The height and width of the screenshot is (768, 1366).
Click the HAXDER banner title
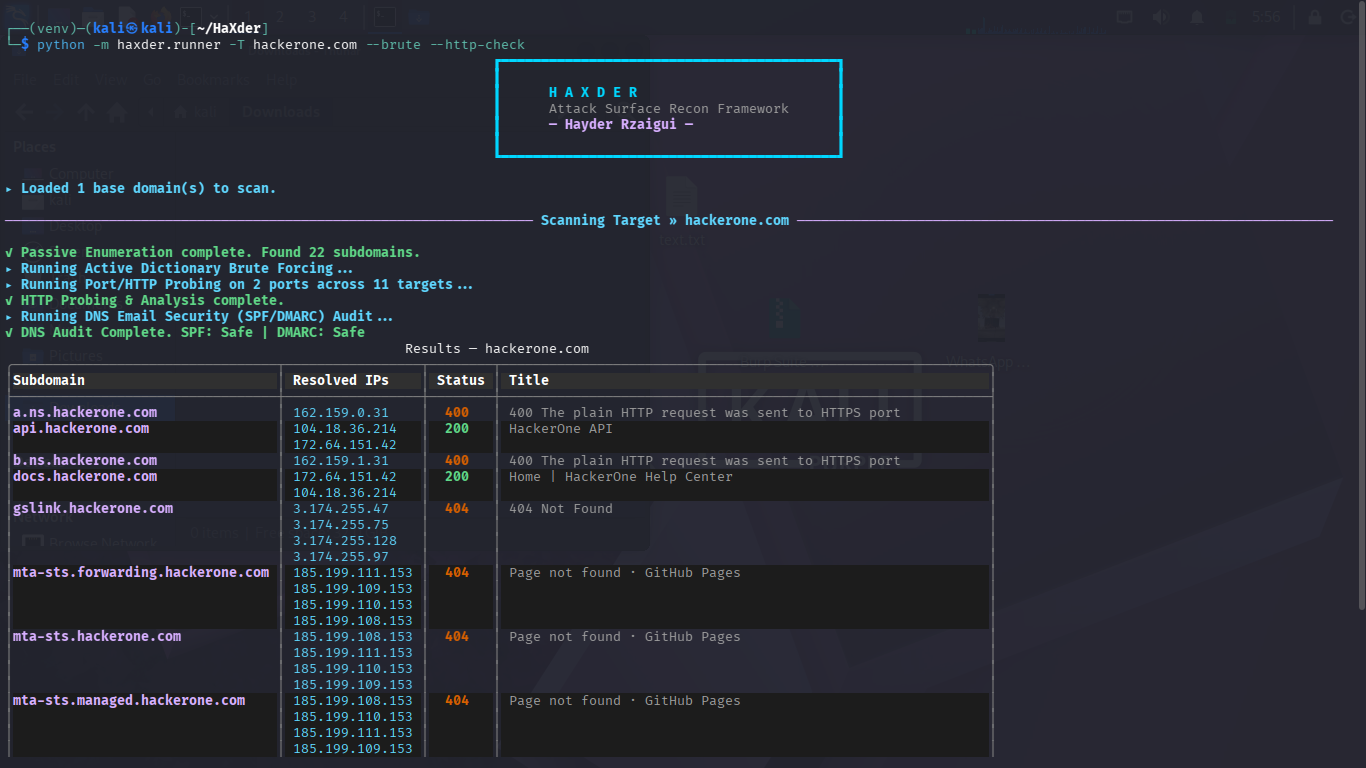click(x=594, y=92)
